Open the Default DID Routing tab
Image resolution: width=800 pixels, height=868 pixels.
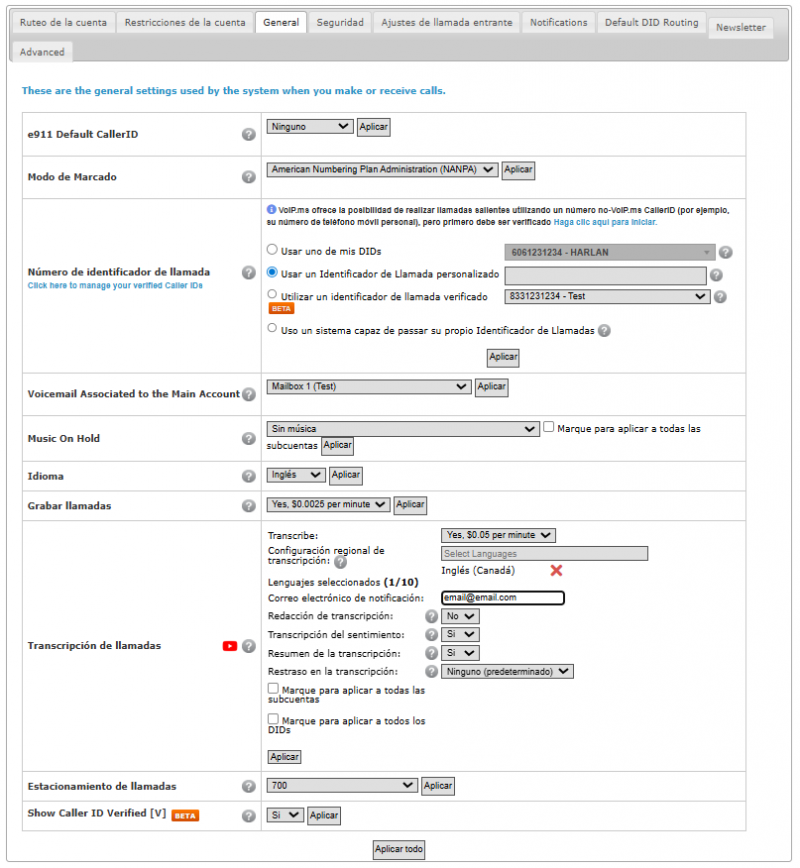651,23
